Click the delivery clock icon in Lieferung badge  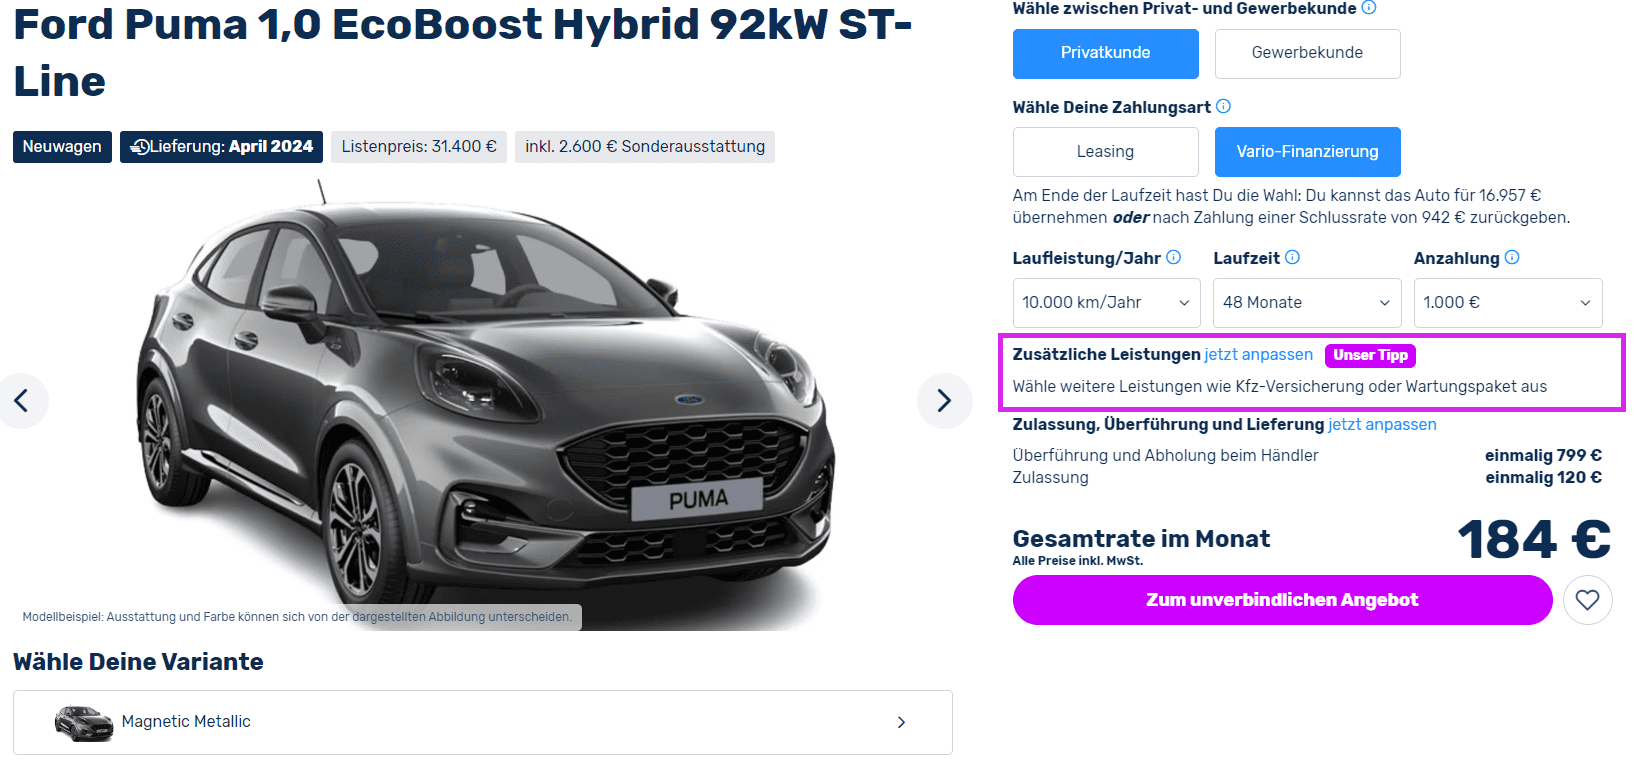140,147
